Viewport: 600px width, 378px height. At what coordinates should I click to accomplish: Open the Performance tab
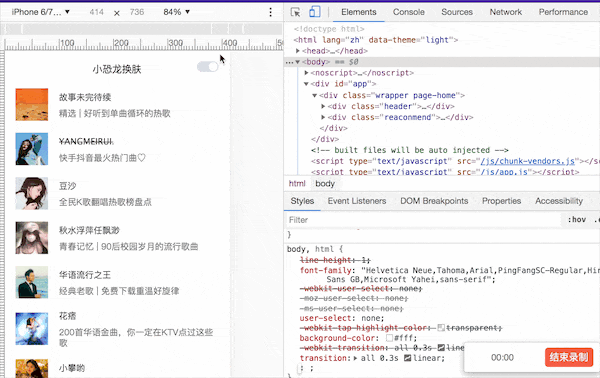(563, 12)
